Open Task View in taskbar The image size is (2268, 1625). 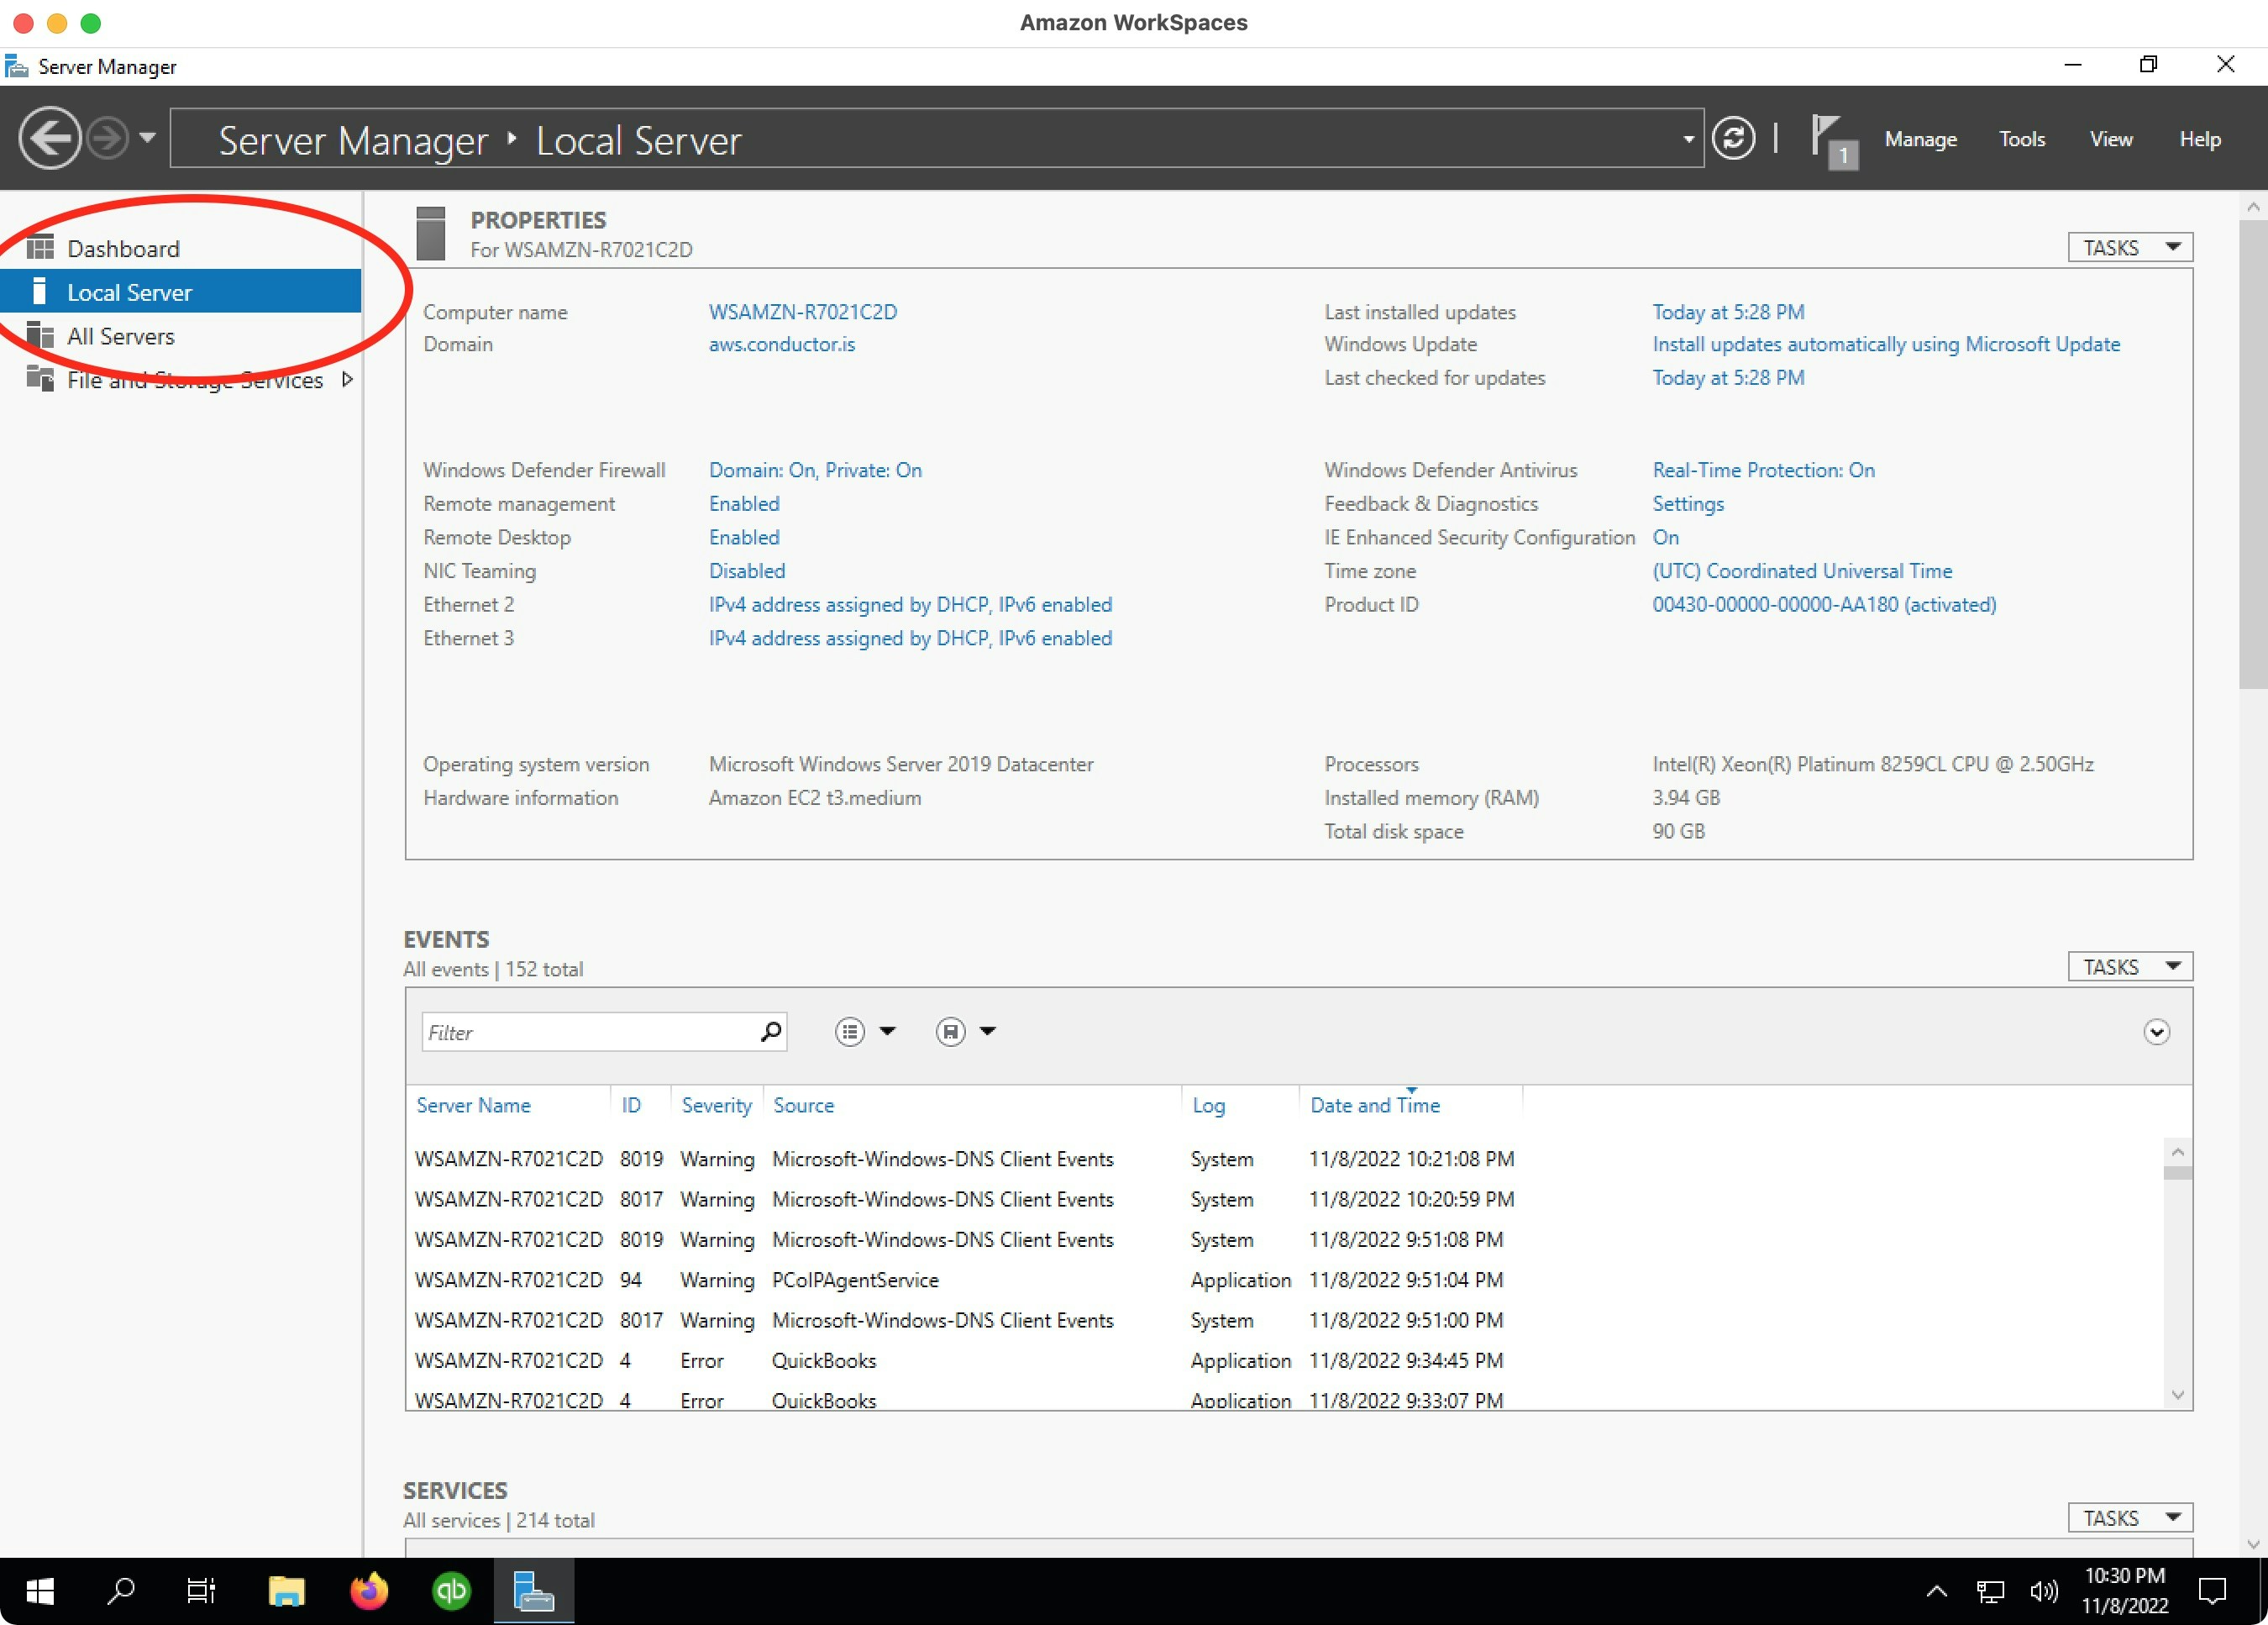click(x=201, y=1591)
